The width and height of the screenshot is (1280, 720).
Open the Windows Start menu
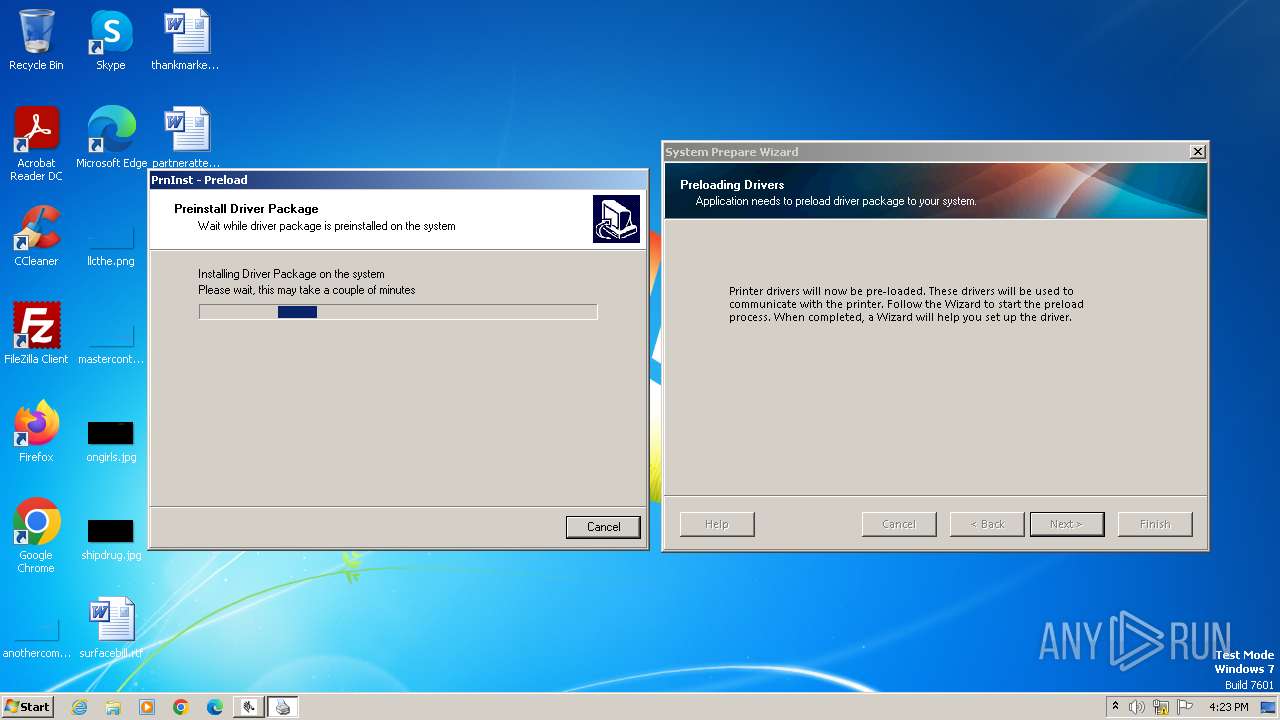pos(28,706)
